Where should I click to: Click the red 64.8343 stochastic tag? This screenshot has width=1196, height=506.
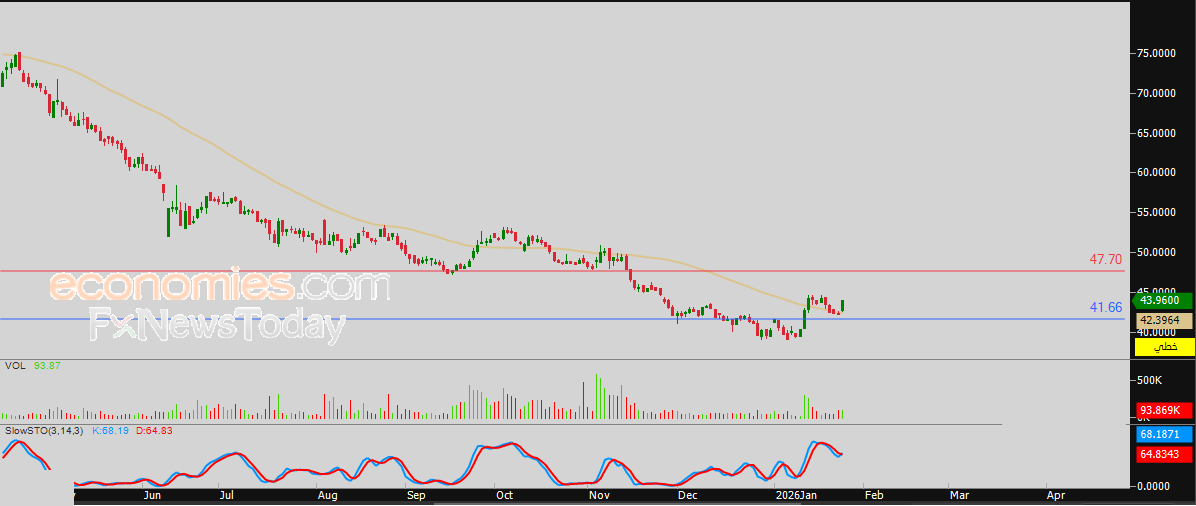[x=1164, y=454]
